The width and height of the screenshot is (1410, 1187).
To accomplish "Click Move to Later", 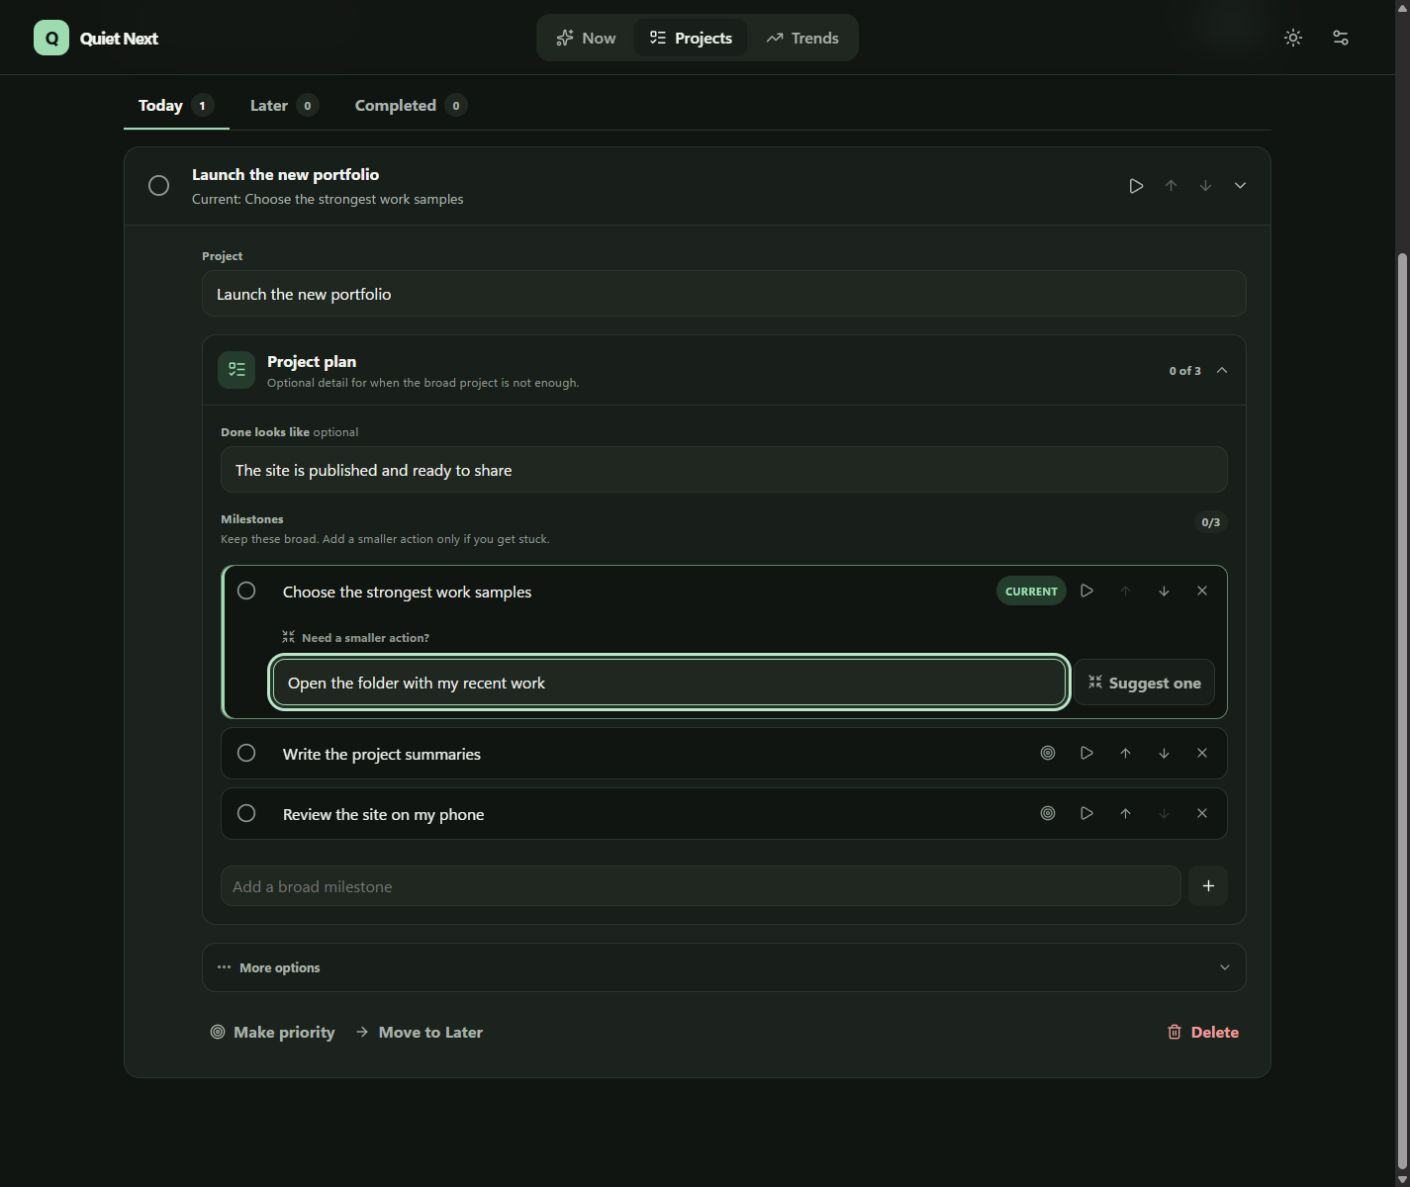I will pyautogui.click(x=419, y=1032).
